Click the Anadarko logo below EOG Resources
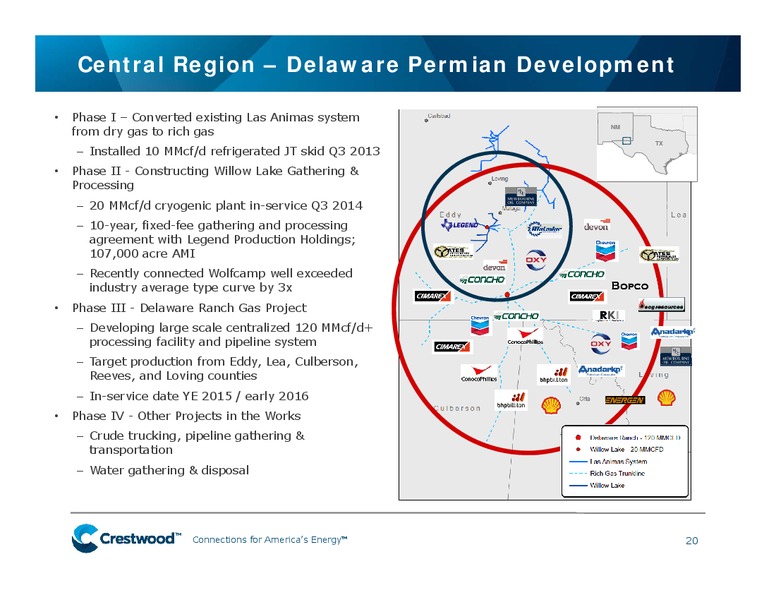The width and height of the screenshot is (776, 600). click(x=673, y=332)
